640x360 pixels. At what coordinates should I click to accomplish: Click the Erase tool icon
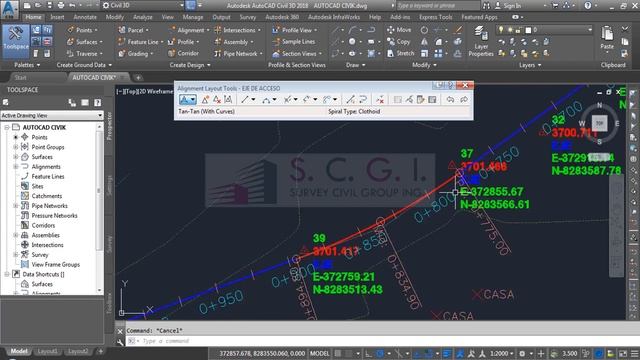coord(458,30)
